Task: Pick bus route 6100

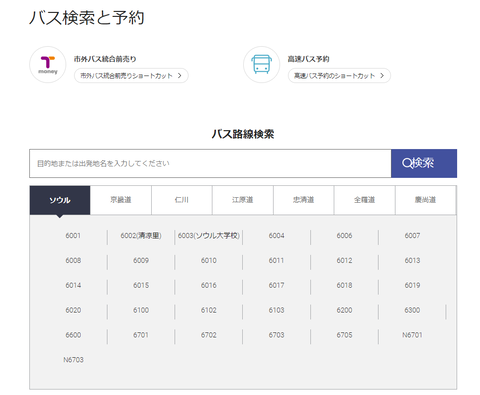Action: click(141, 310)
